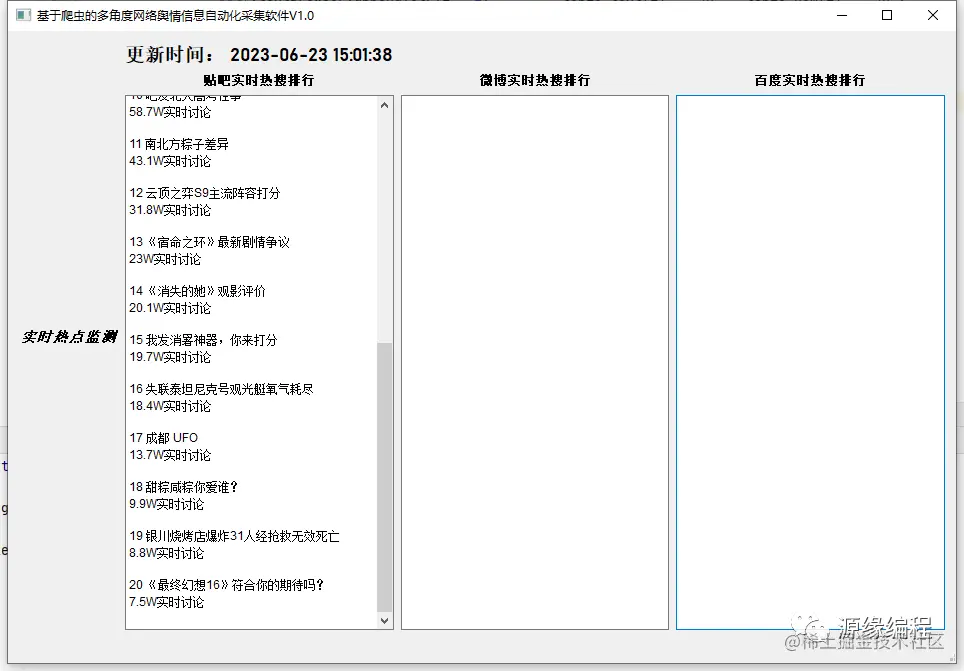Click the '13.7W实时讨论' count line
The height and width of the screenshot is (671, 964).
point(170,455)
